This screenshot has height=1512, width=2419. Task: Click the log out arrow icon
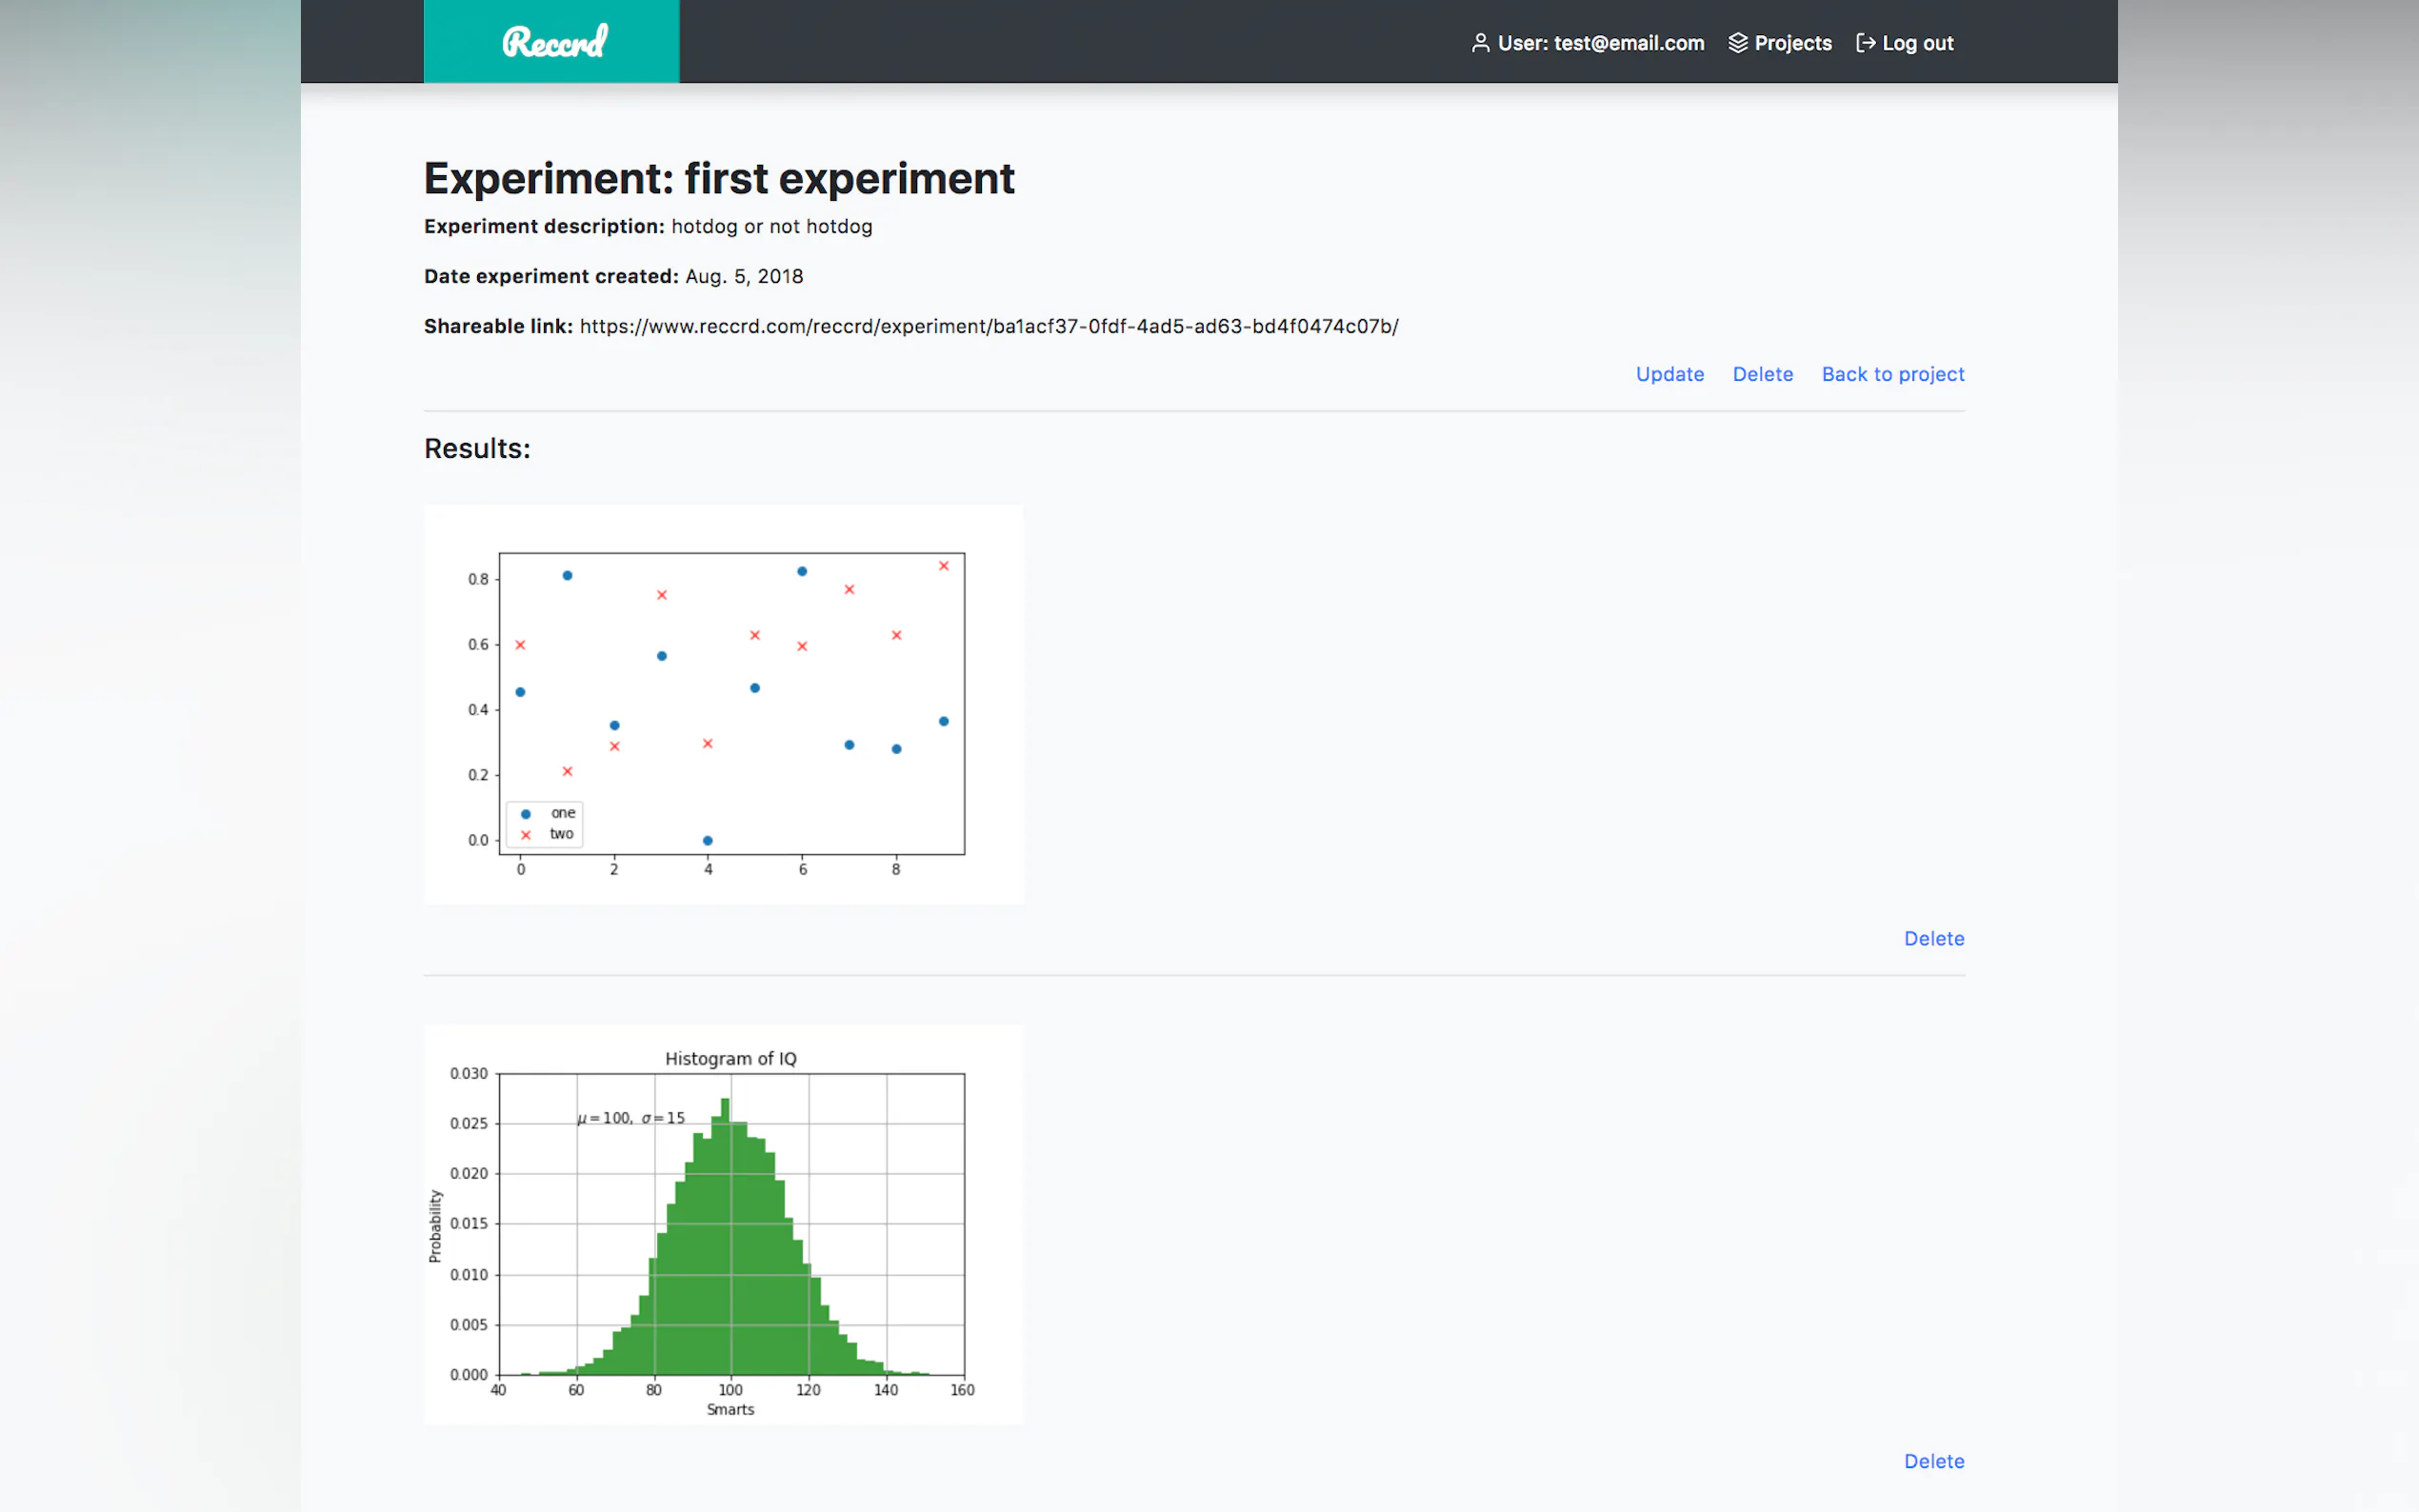(1865, 43)
